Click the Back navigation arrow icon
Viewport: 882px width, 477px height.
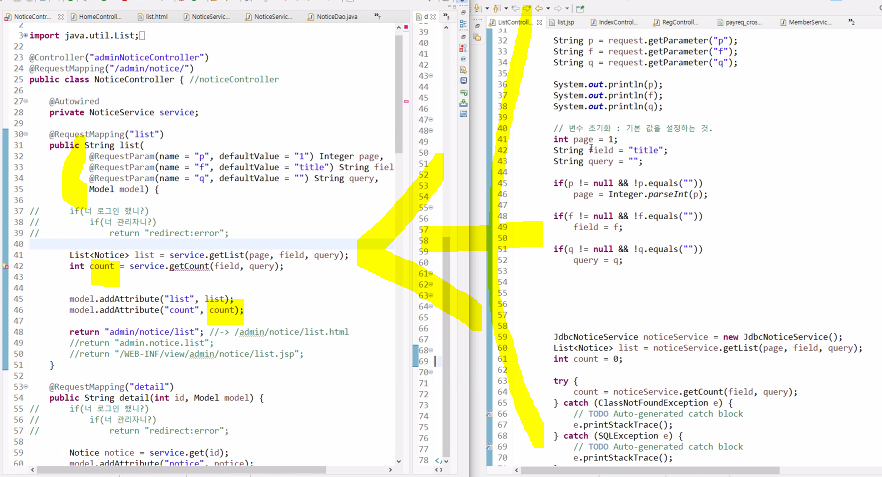pyautogui.click(x=539, y=8)
